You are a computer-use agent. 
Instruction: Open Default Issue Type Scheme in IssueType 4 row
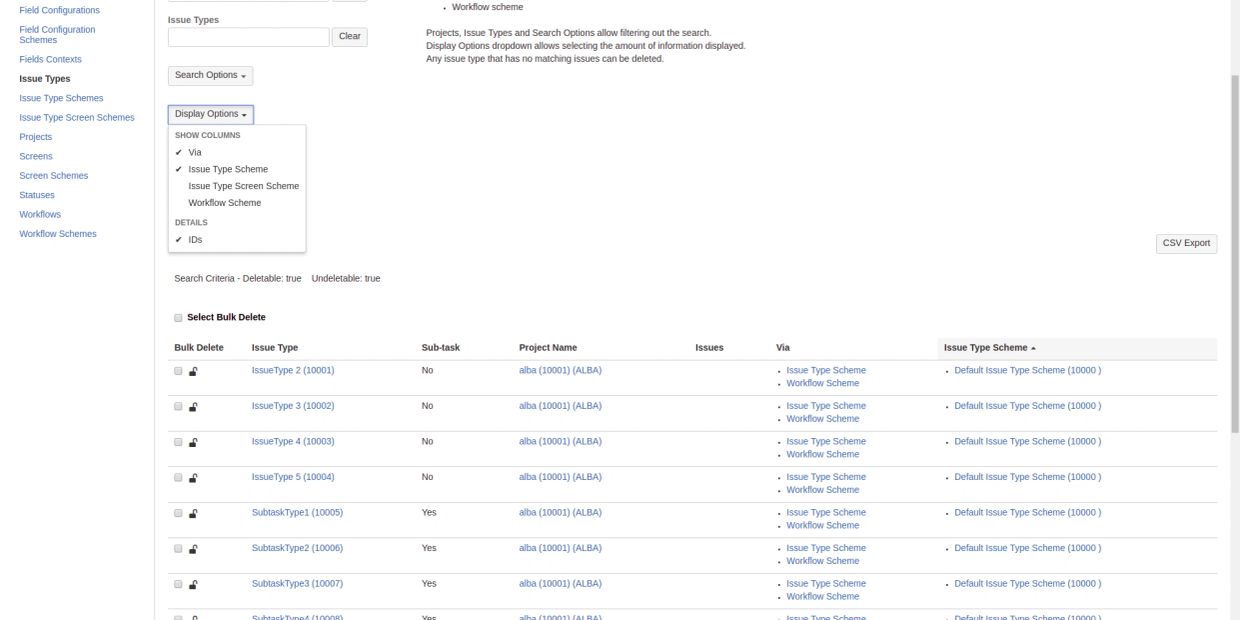[1027, 442]
